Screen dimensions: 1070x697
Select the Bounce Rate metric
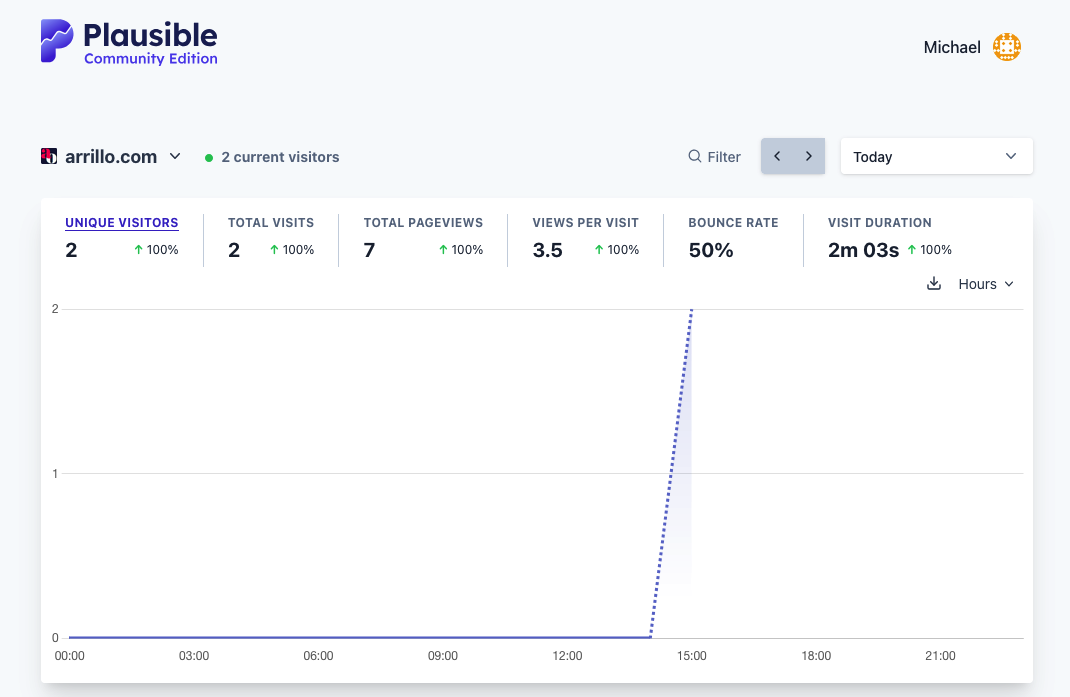click(x=733, y=223)
